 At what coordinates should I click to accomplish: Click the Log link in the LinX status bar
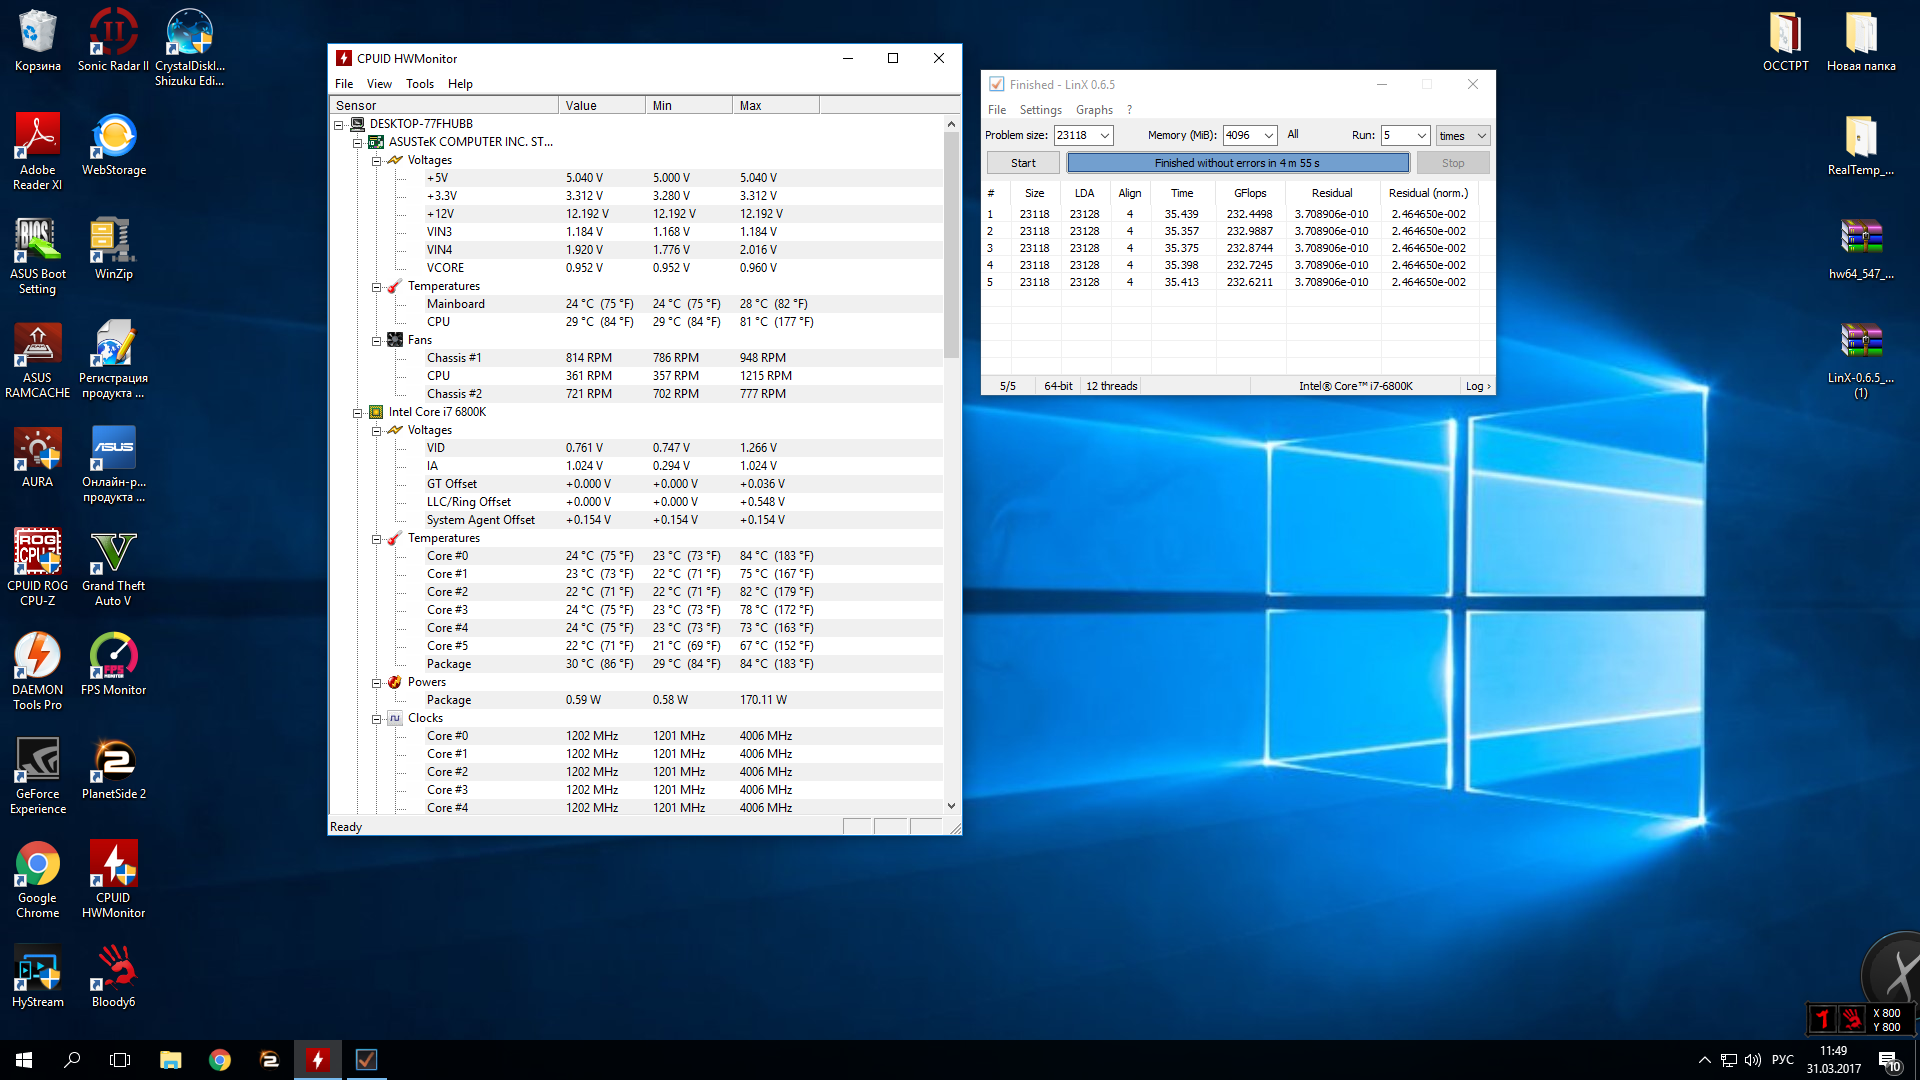pos(1477,386)
